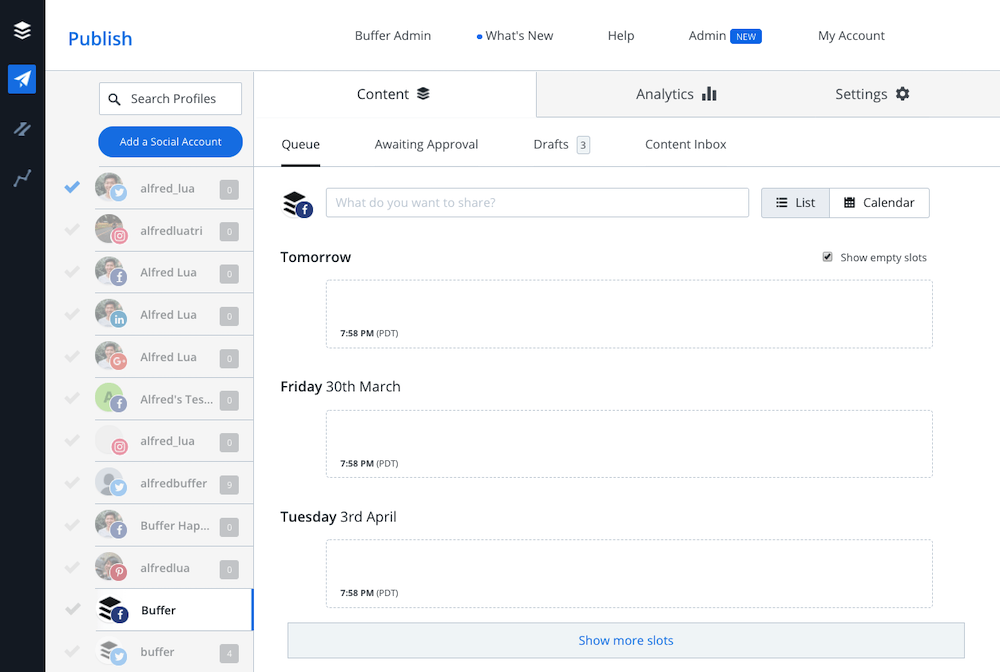Open the Publish paper plane icon

pyautogui.click(x=22, y=79)
